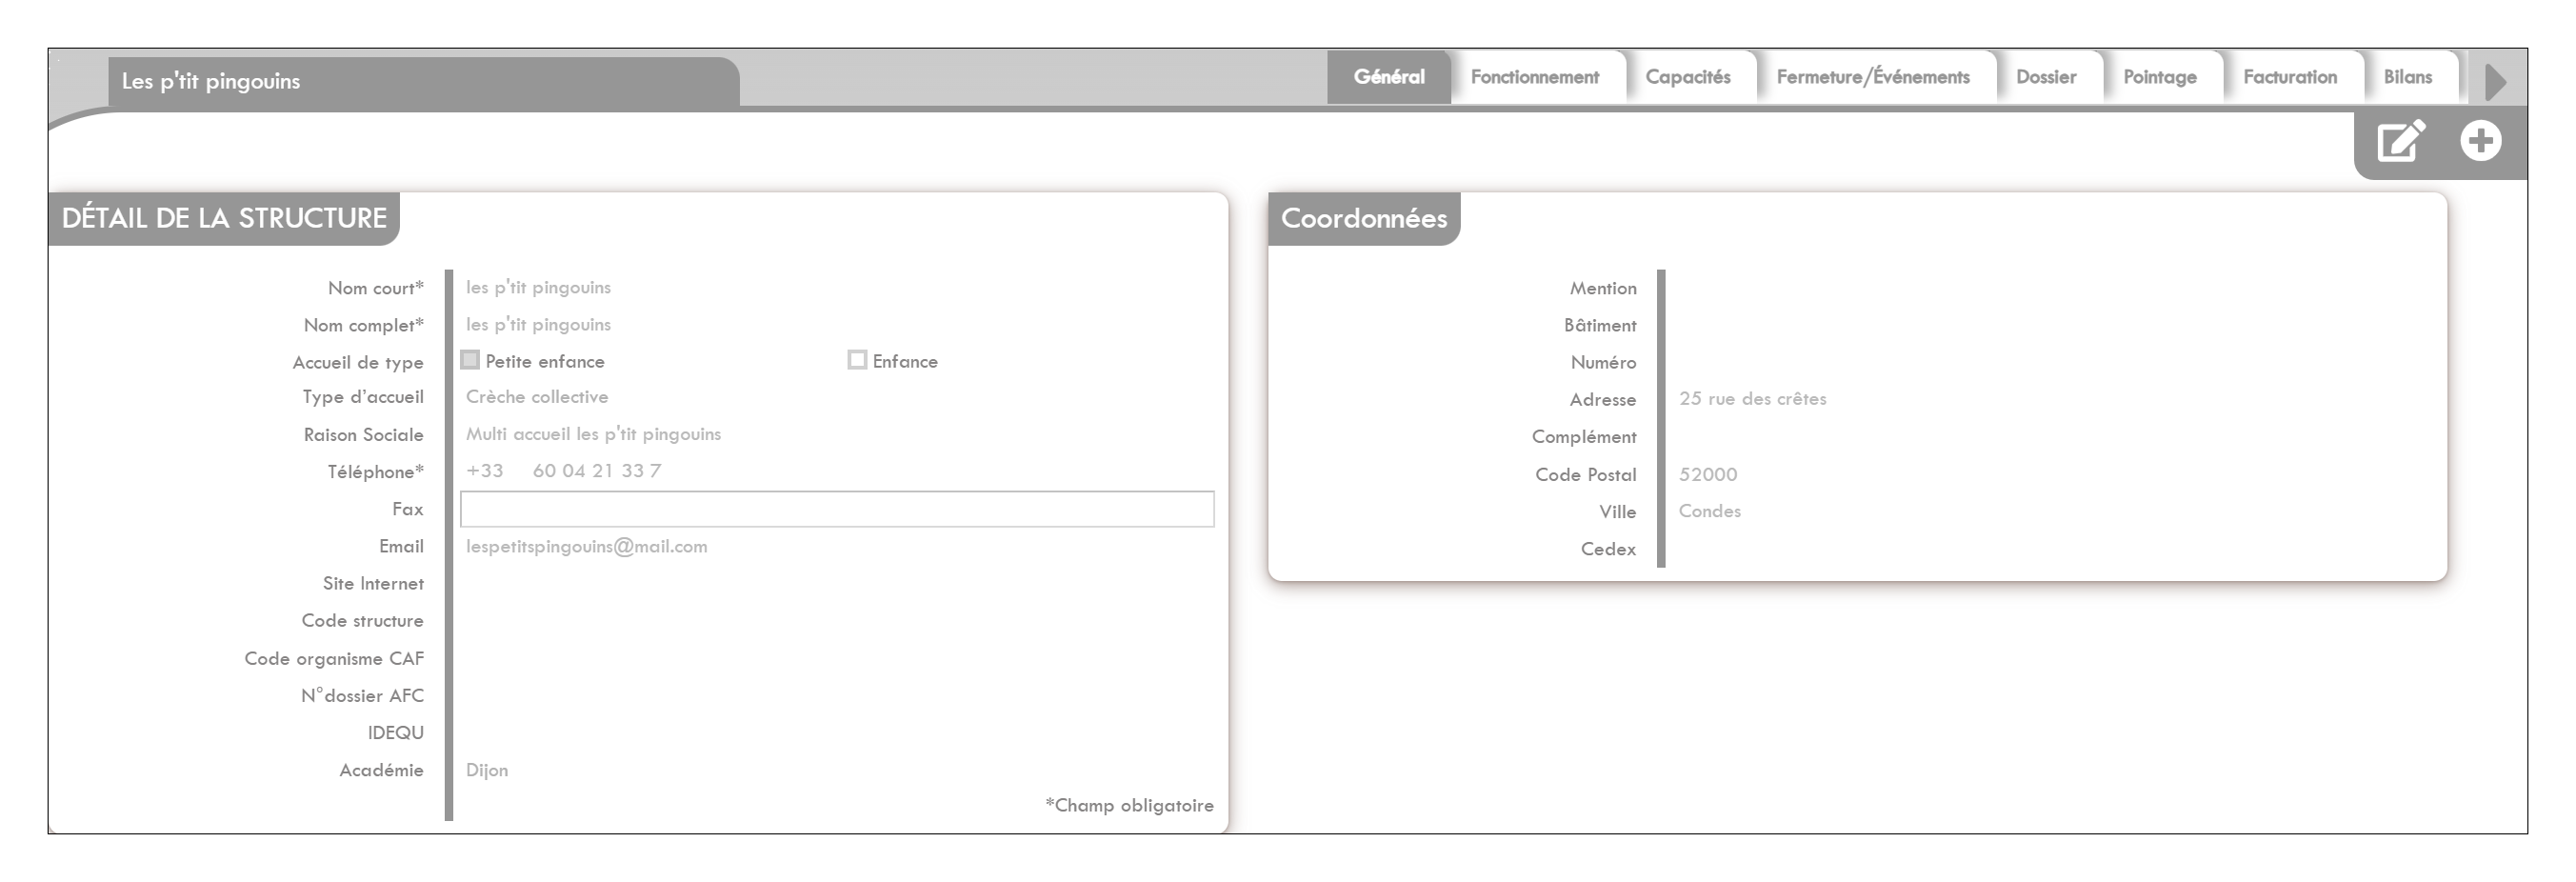Click the Complément label
This screenshot has width=2576, height=882.
(x=1584, y=437)
